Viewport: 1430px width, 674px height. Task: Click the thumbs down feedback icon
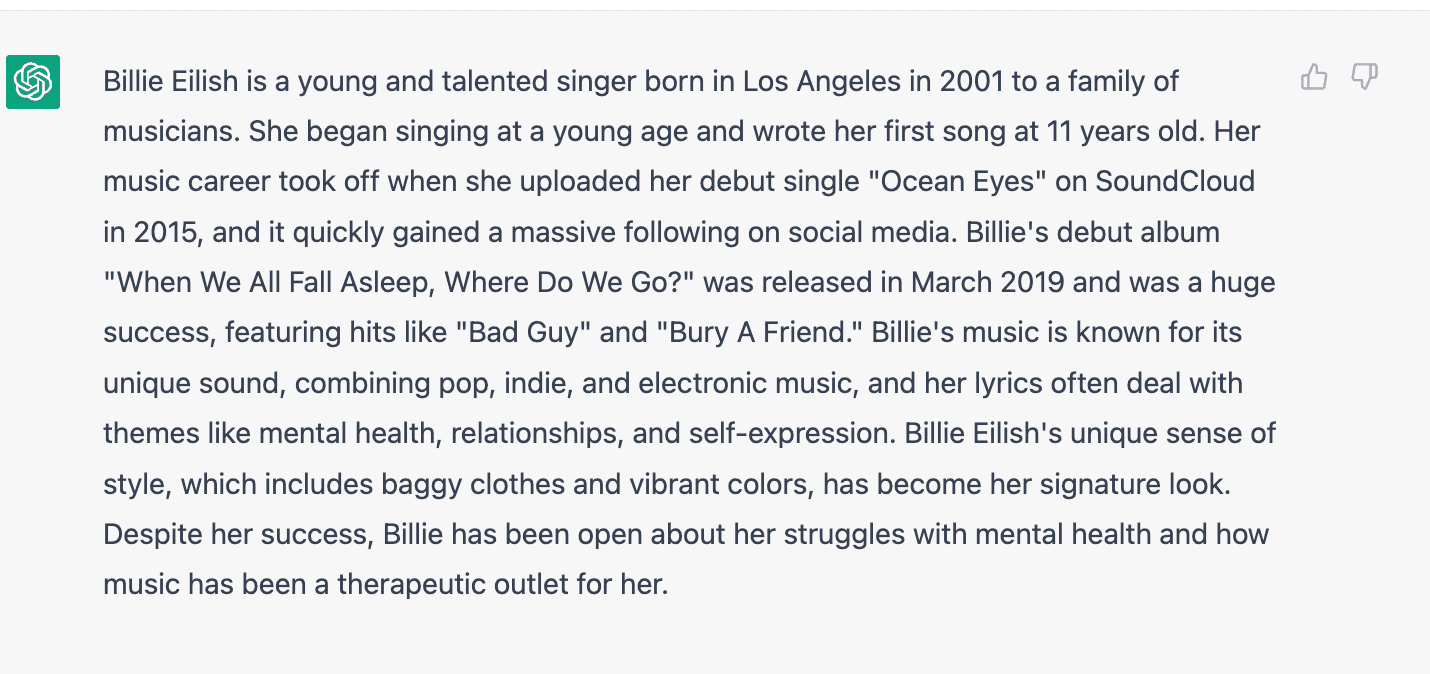(1365, 77)
